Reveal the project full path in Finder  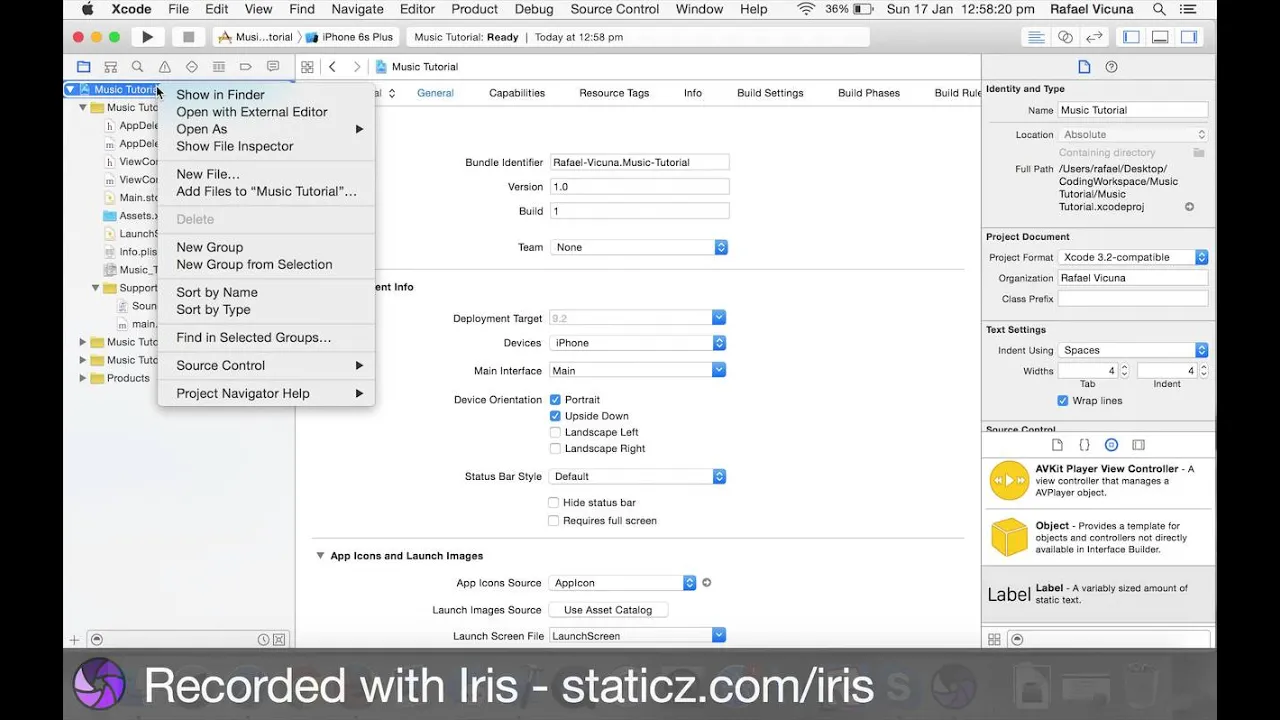coord(1190,207)
